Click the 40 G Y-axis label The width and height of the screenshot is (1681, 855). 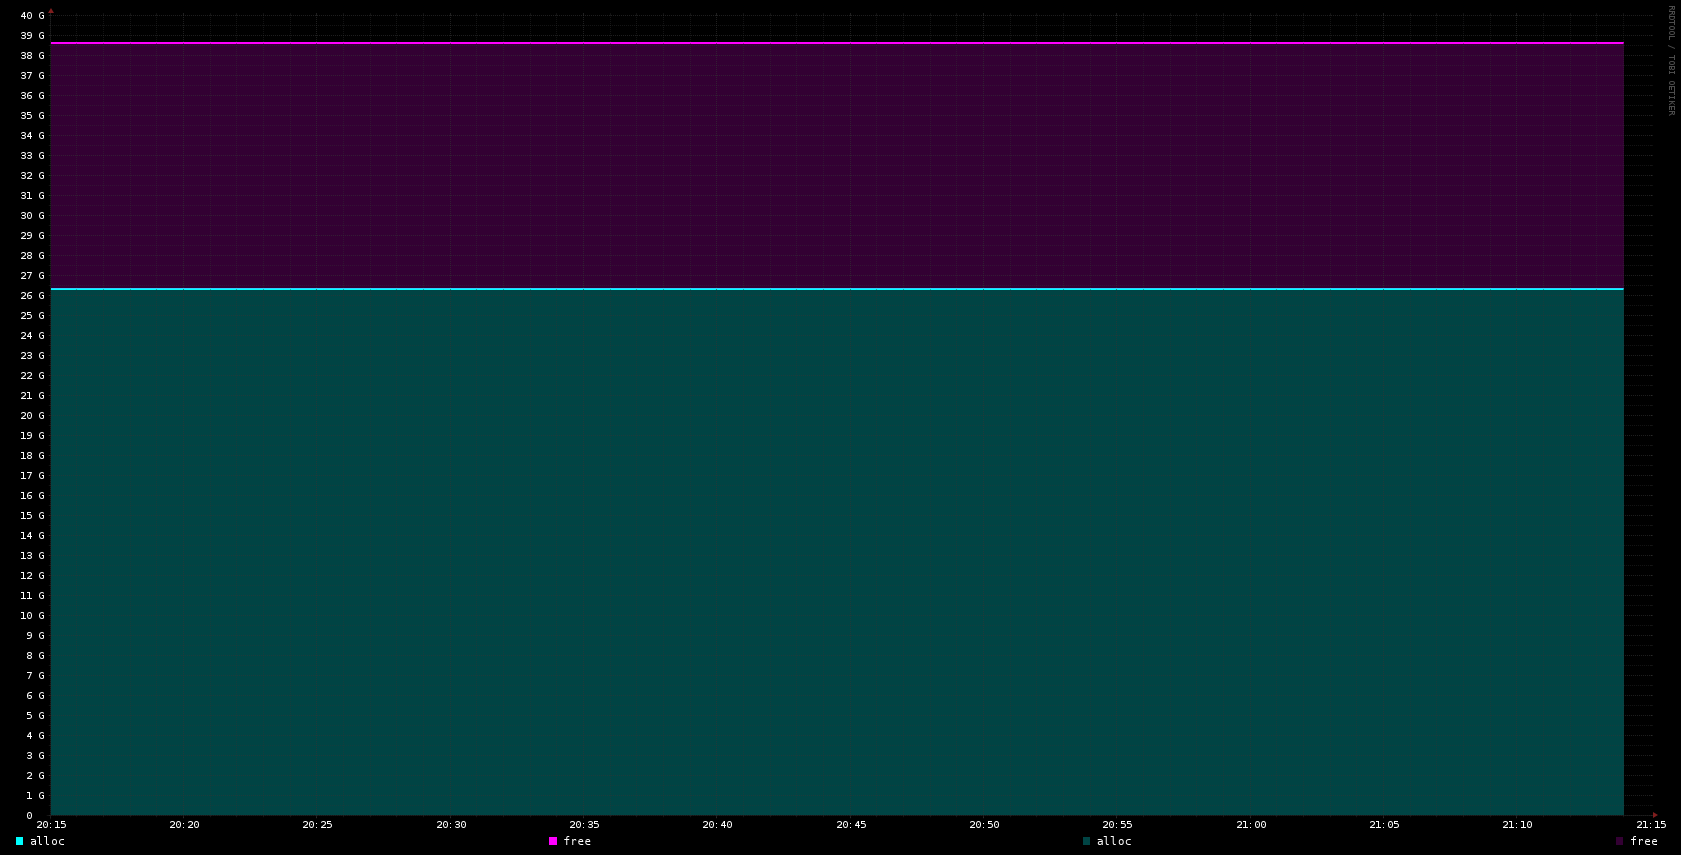(x=32, y=16)
